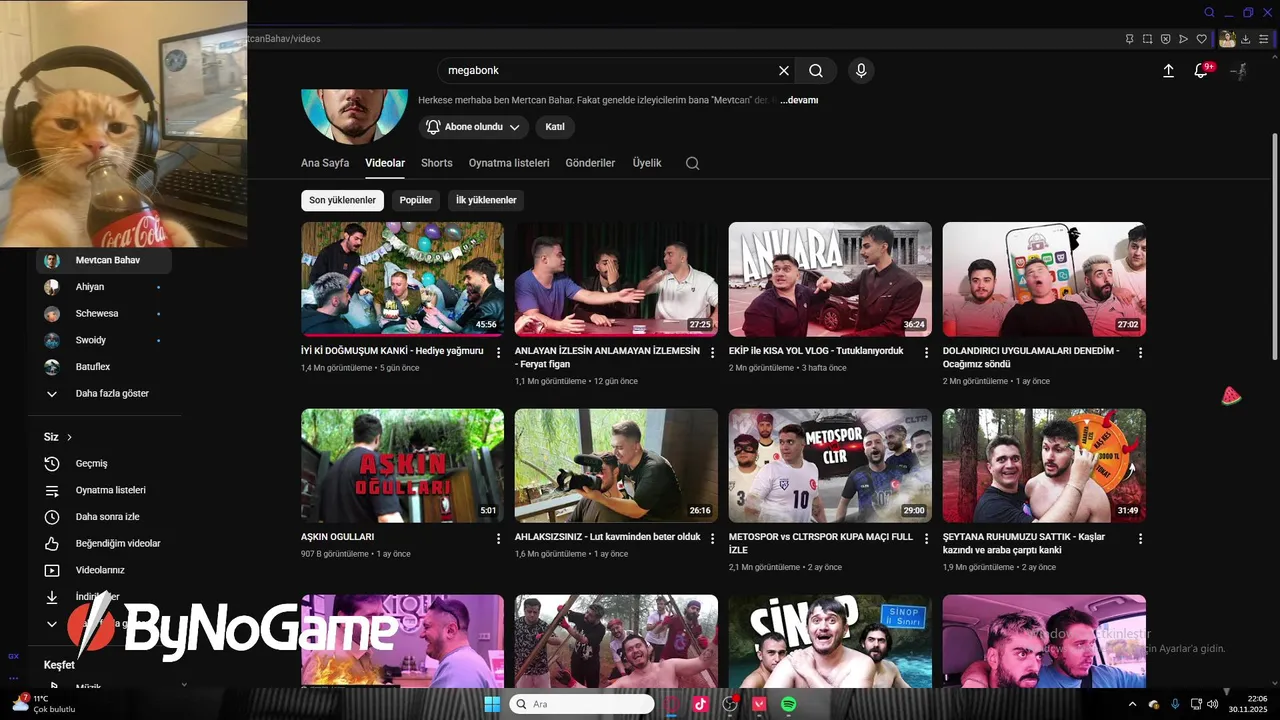Click the Katıl membership button

[555, 127]
